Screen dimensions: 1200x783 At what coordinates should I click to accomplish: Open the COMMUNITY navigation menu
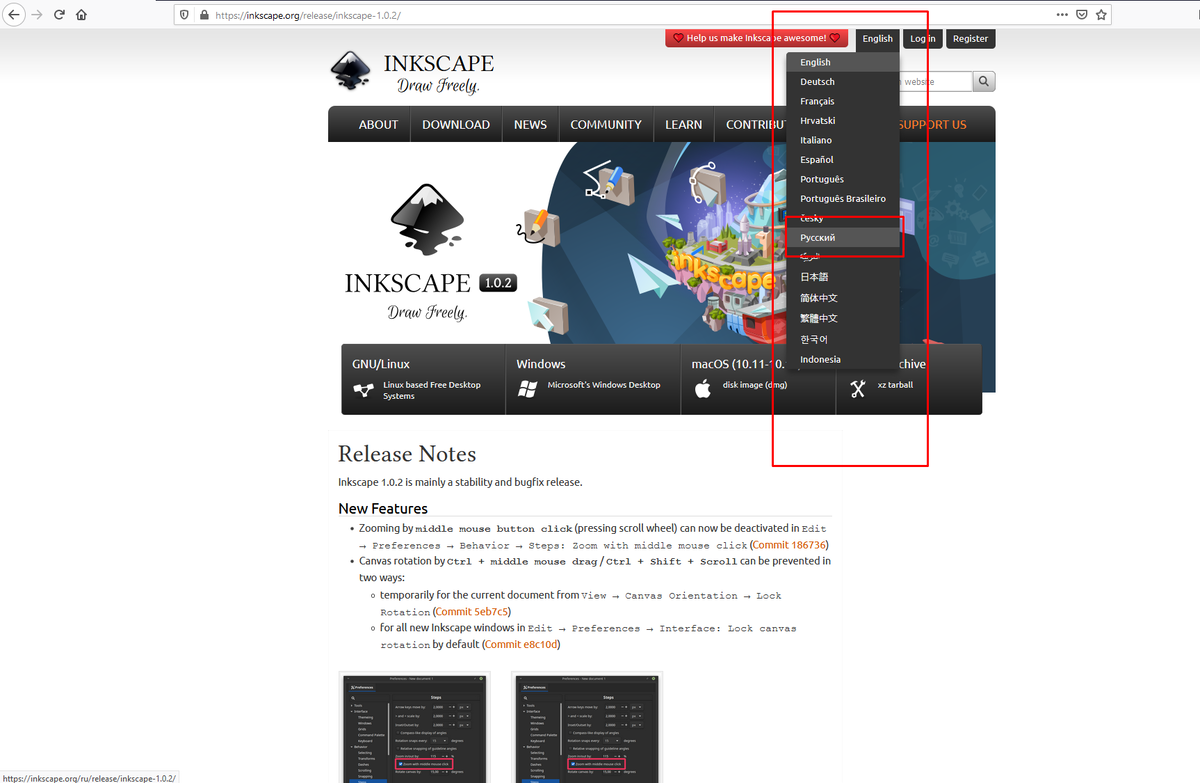pyautogui.click(x=606, y=125)
